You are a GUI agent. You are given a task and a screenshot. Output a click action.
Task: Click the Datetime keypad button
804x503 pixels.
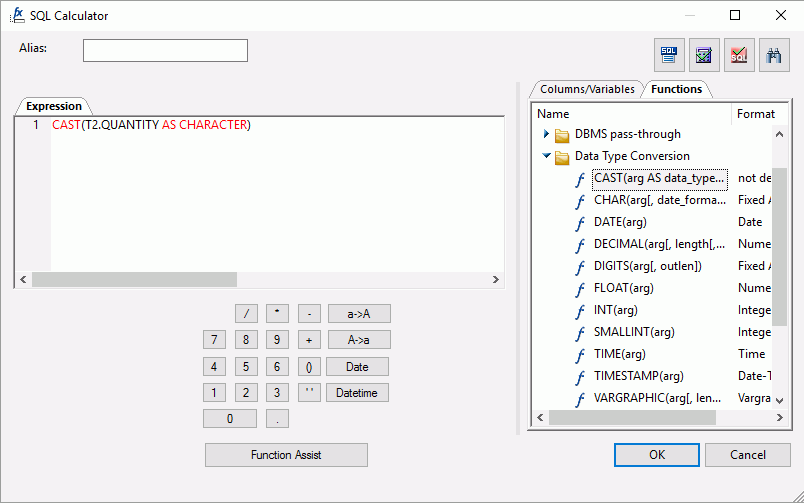(x=357, y=393)
